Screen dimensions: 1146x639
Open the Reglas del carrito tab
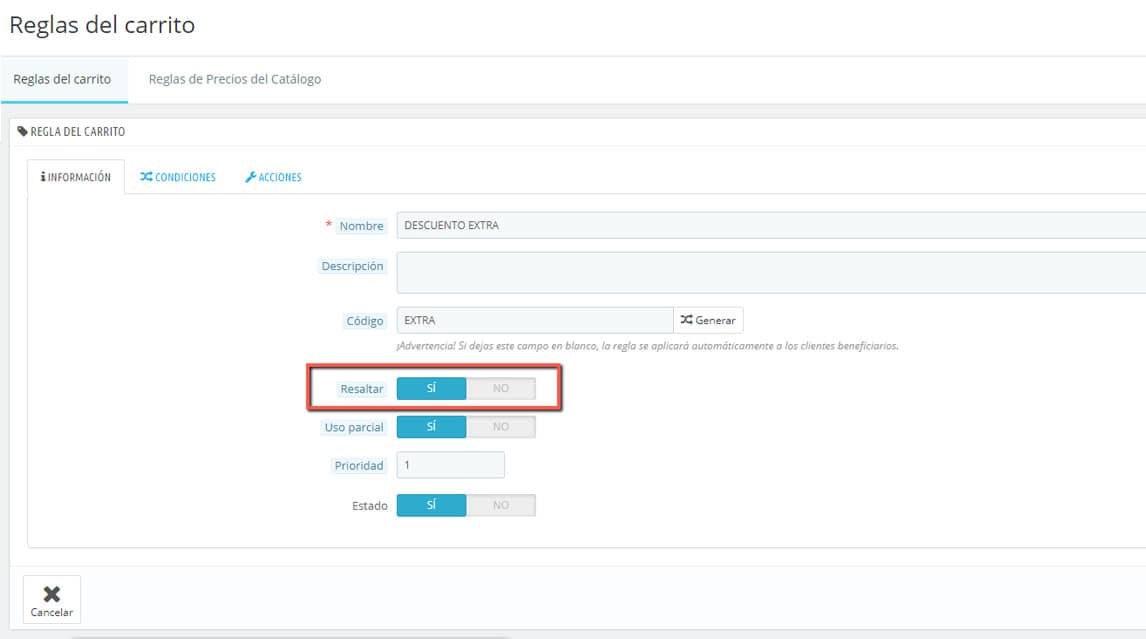tap(62, 79)
